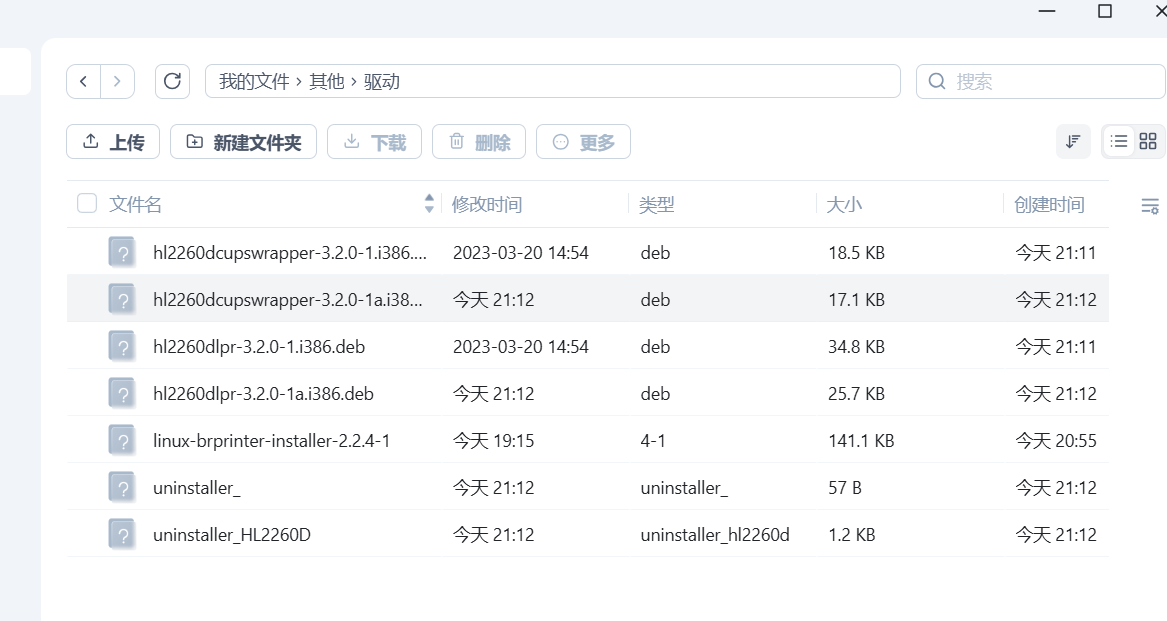Viewport: 1167px width, 621px height.
Task: Click the 删除 delete button
Action: click(479, 141)
